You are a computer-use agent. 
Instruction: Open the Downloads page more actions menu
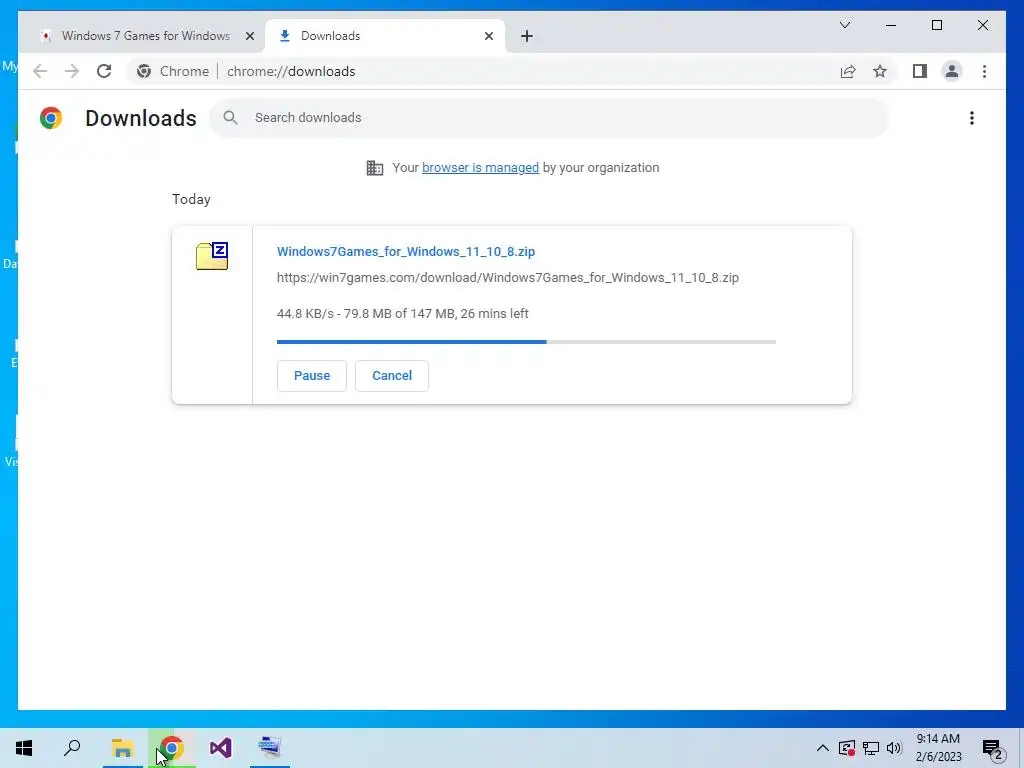click(x=972, y=118)
